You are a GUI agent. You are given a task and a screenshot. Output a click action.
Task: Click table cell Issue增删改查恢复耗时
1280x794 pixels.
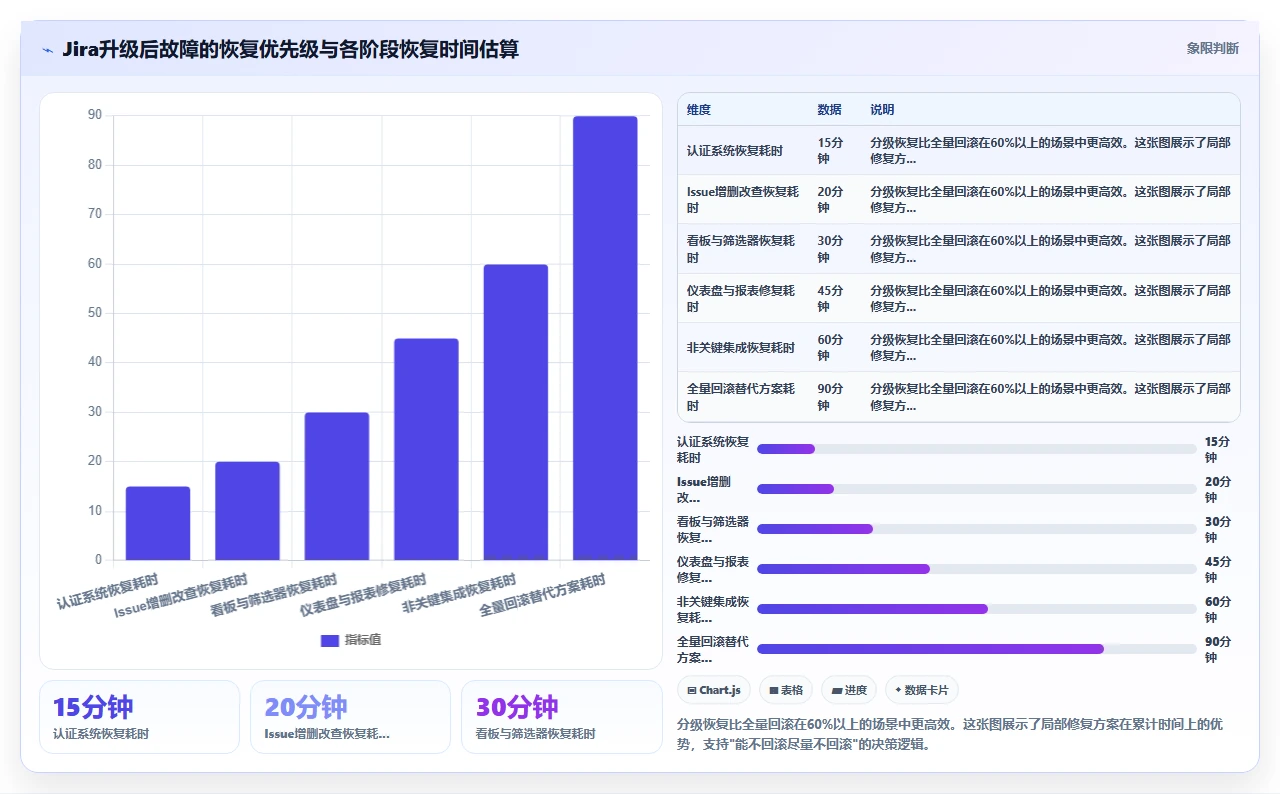click(742, 200)
